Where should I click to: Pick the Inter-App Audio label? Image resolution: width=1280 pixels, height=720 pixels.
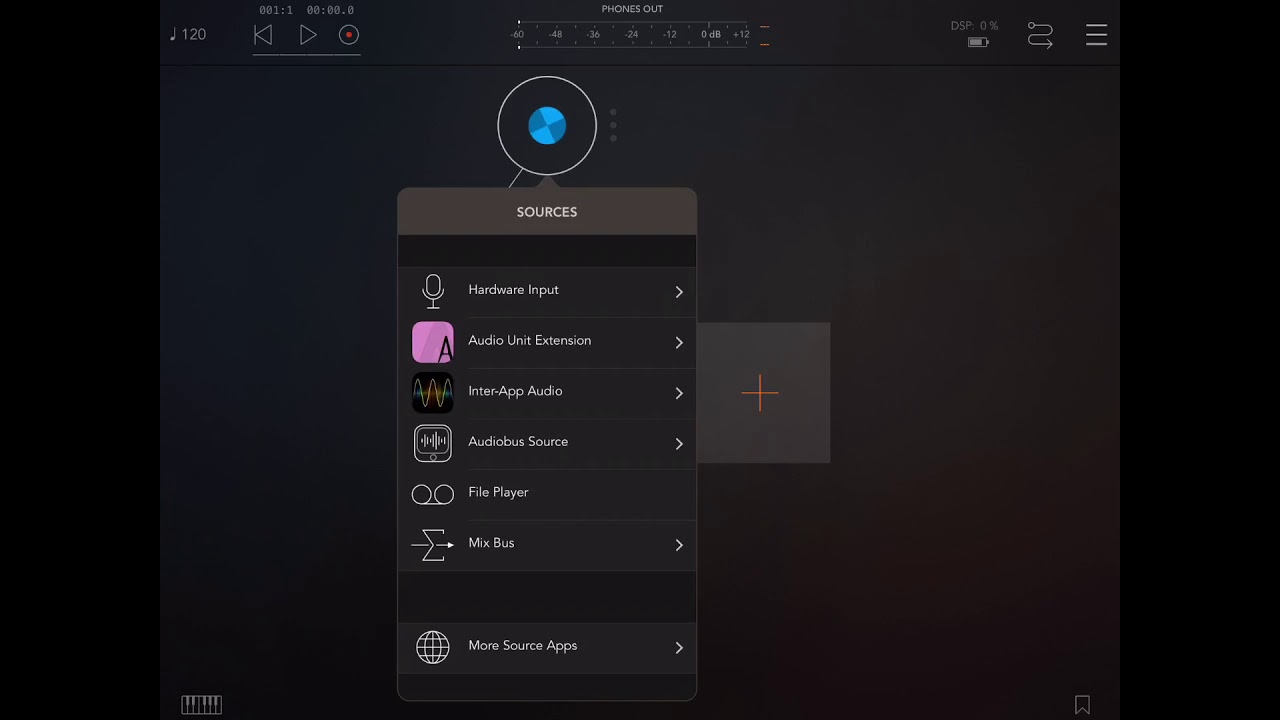515,391
